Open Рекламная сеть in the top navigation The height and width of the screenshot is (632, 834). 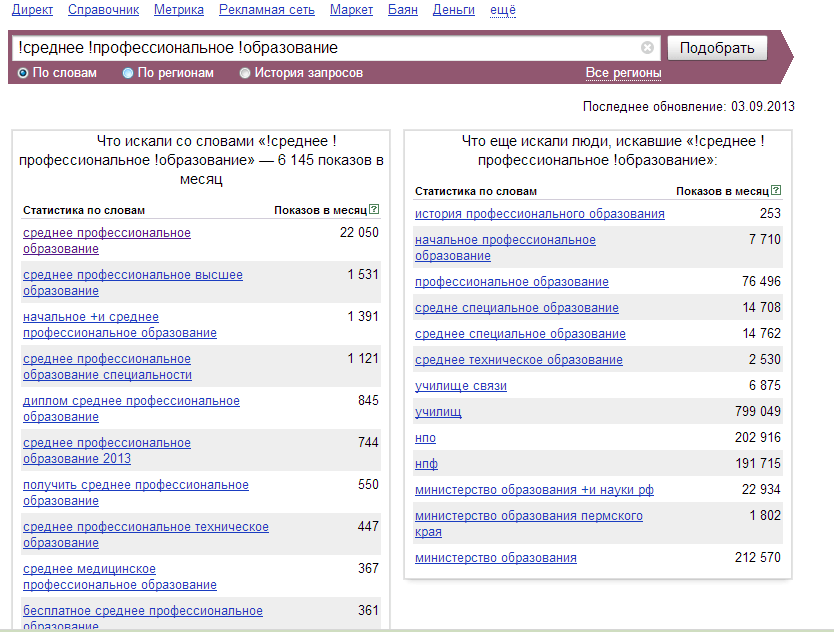(267, 10)
